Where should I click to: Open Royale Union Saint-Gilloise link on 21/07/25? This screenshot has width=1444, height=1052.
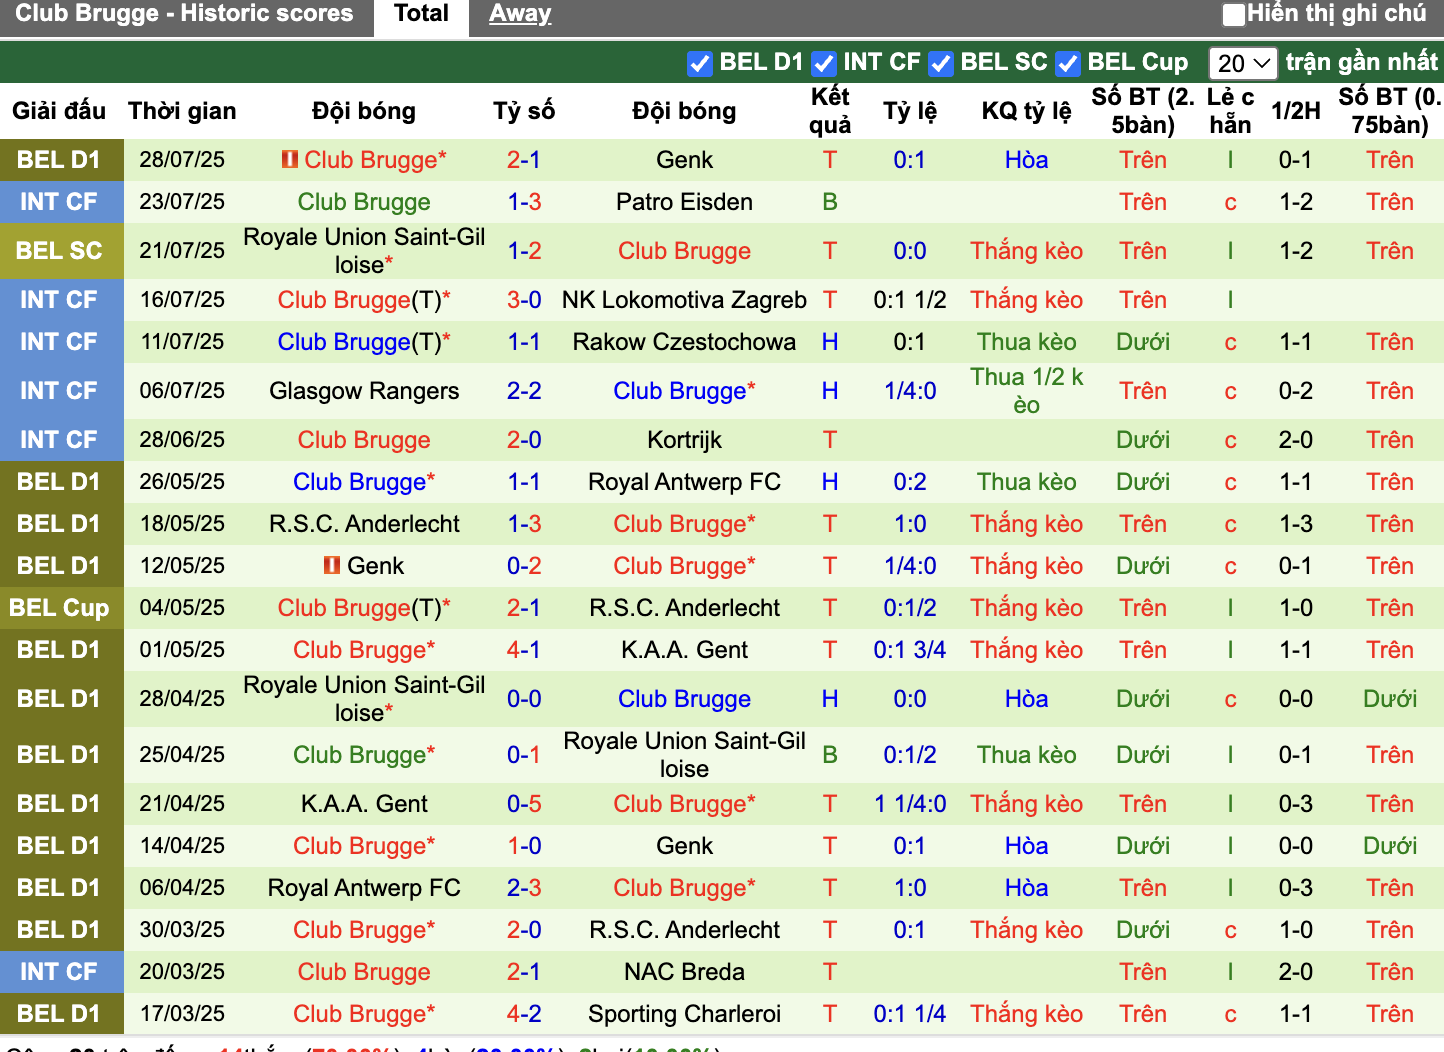[x=364, y=251]
